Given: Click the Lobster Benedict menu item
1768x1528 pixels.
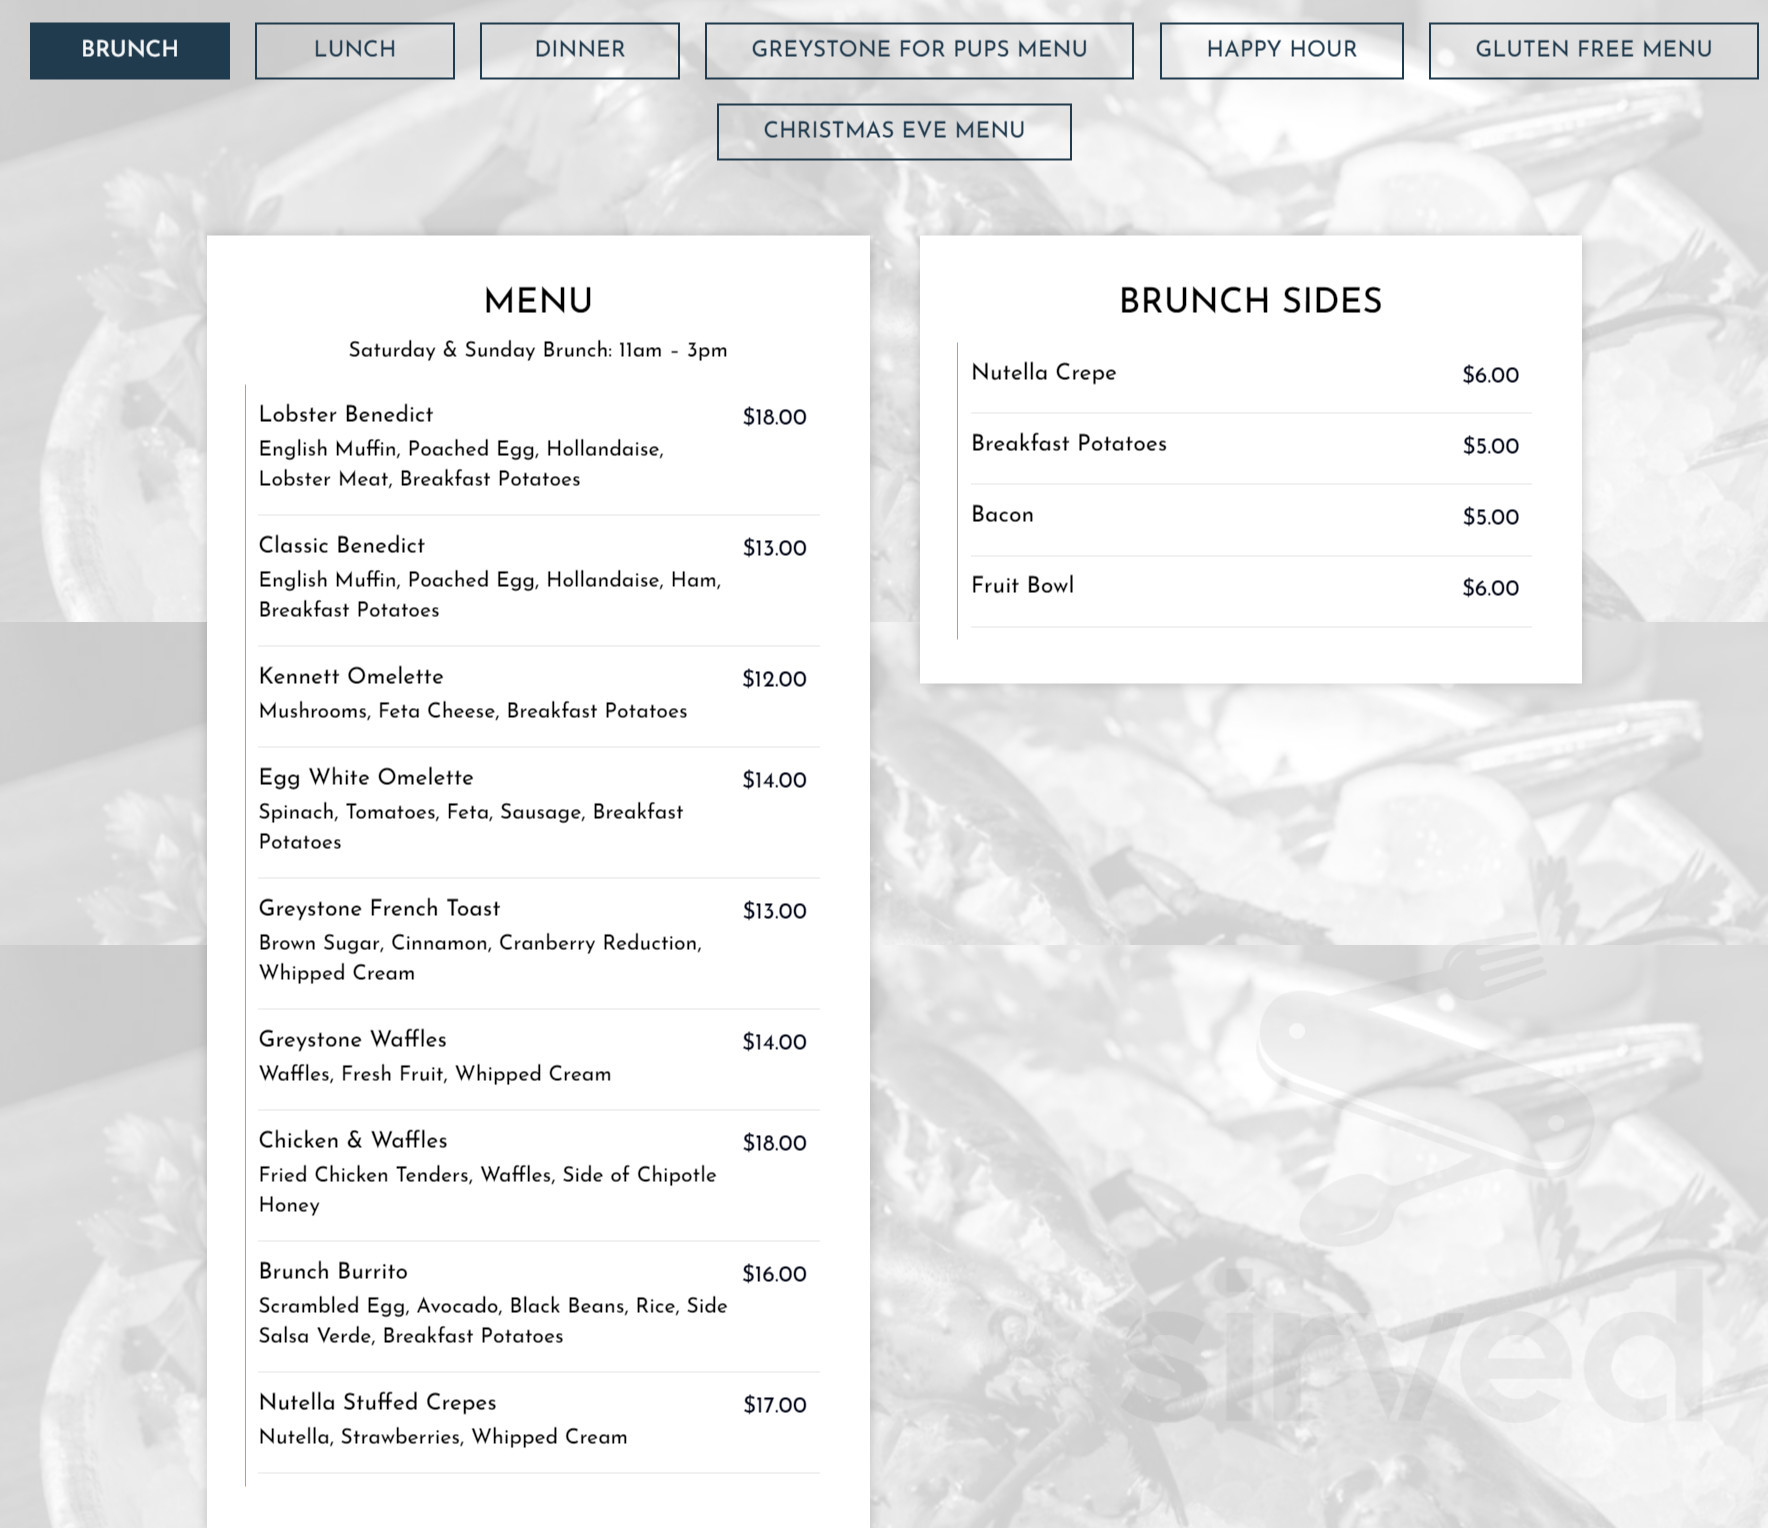Looking at the screenshot, I should [345, 415].
